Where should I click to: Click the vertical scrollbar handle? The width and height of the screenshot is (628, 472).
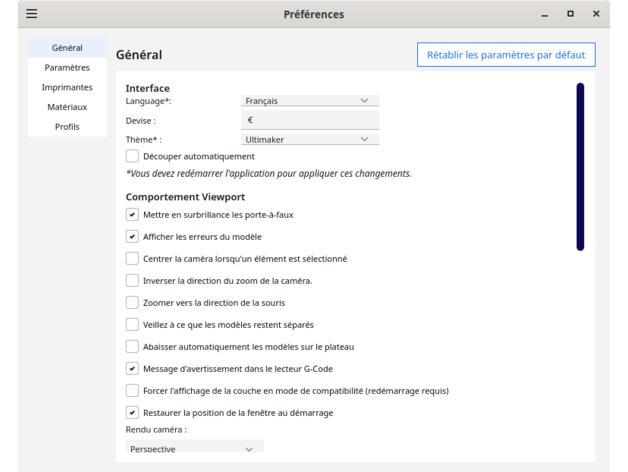click(579, 165)
